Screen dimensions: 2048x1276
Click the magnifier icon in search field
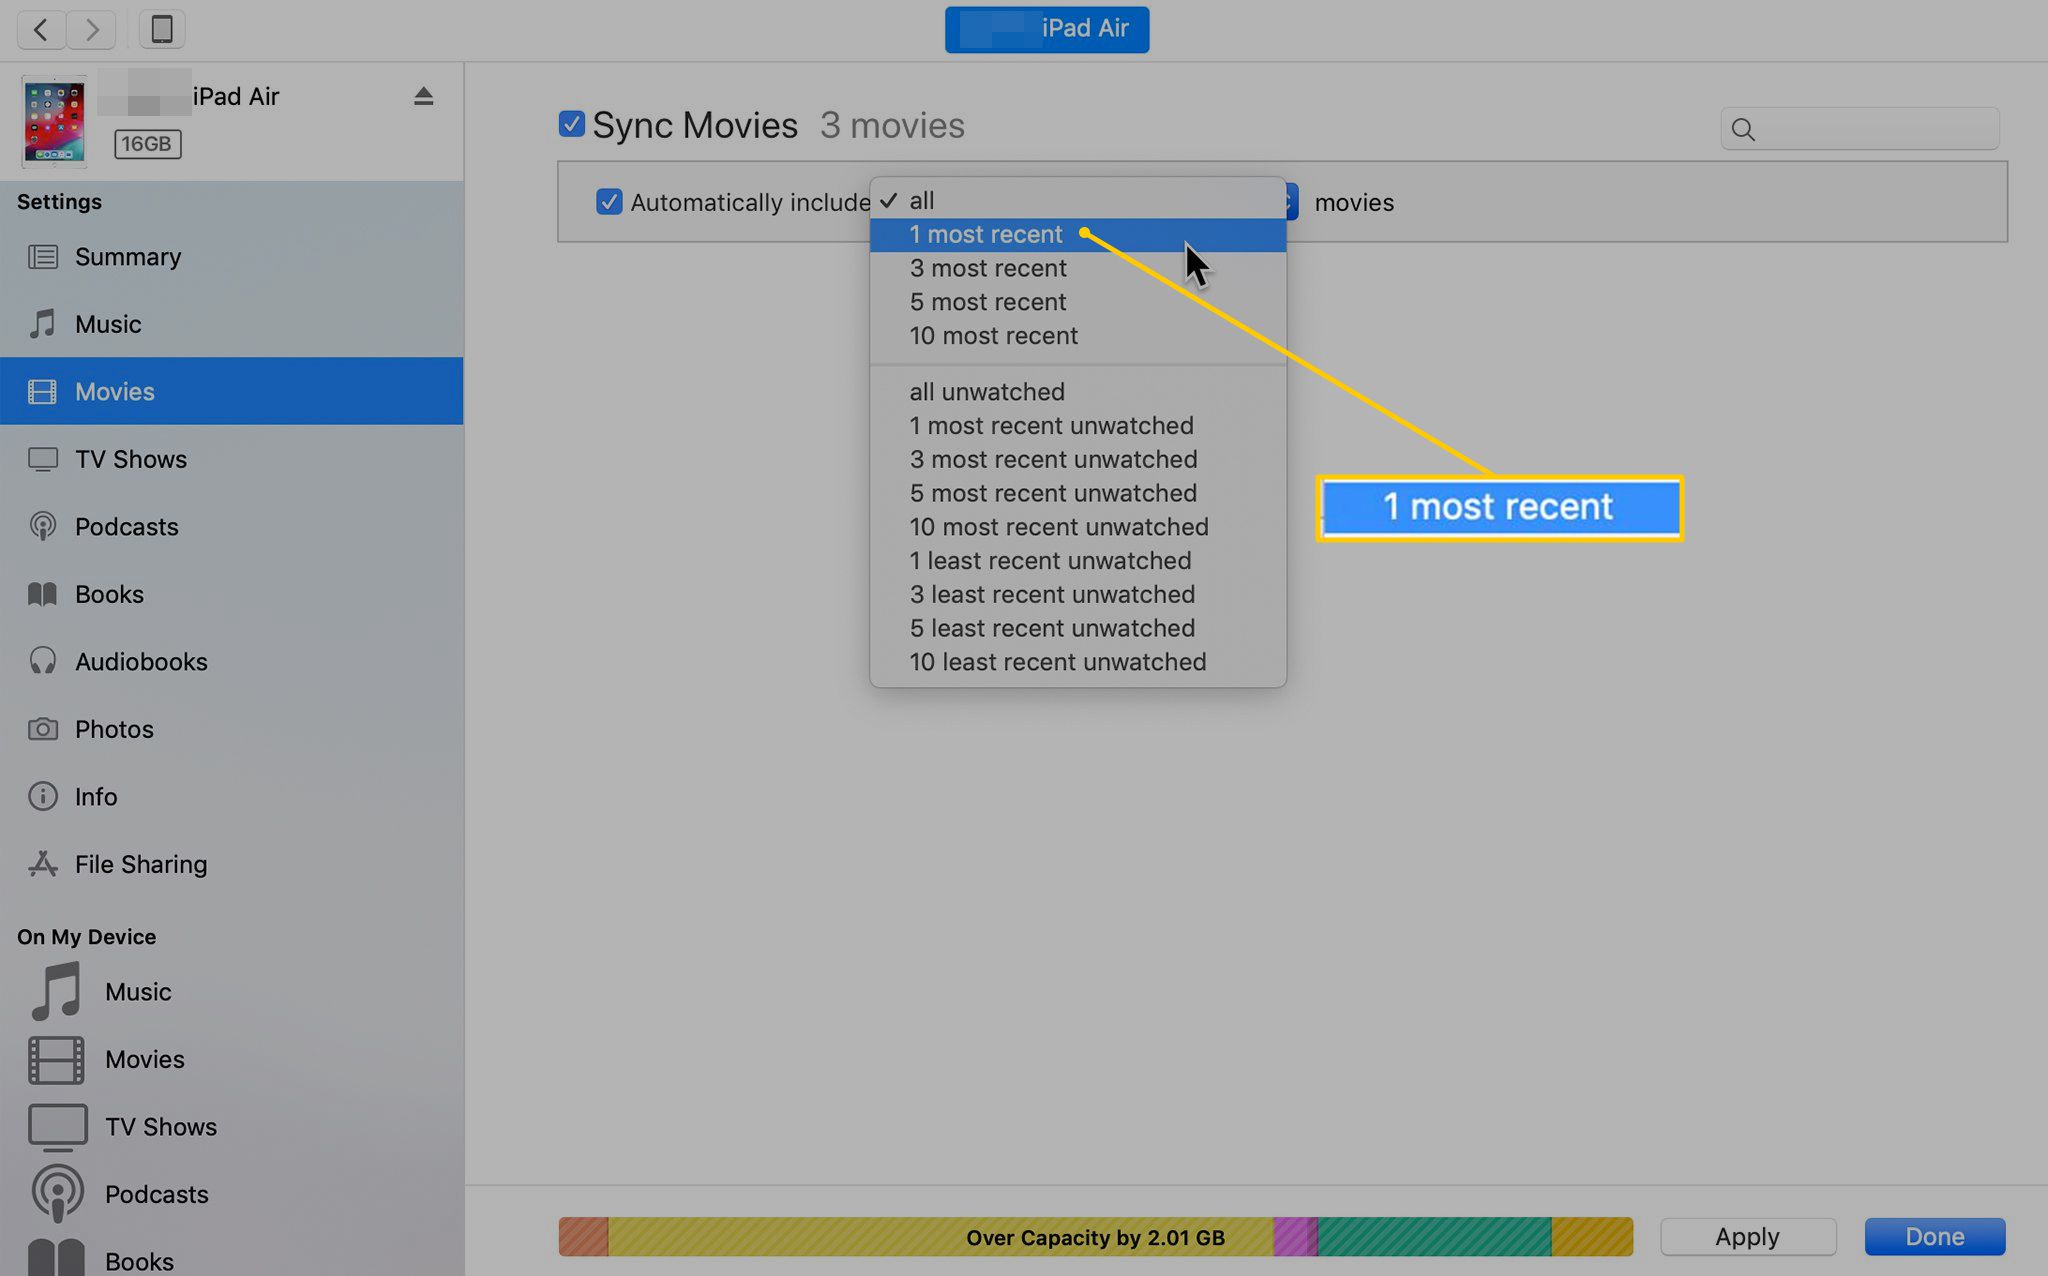tap(1743, 129)
